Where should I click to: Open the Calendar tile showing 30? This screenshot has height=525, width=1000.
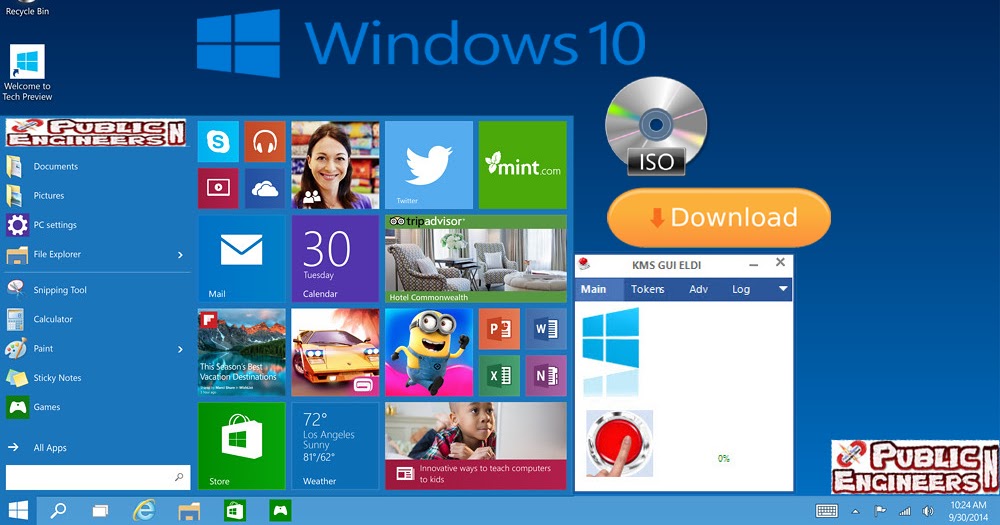(335, 258)
